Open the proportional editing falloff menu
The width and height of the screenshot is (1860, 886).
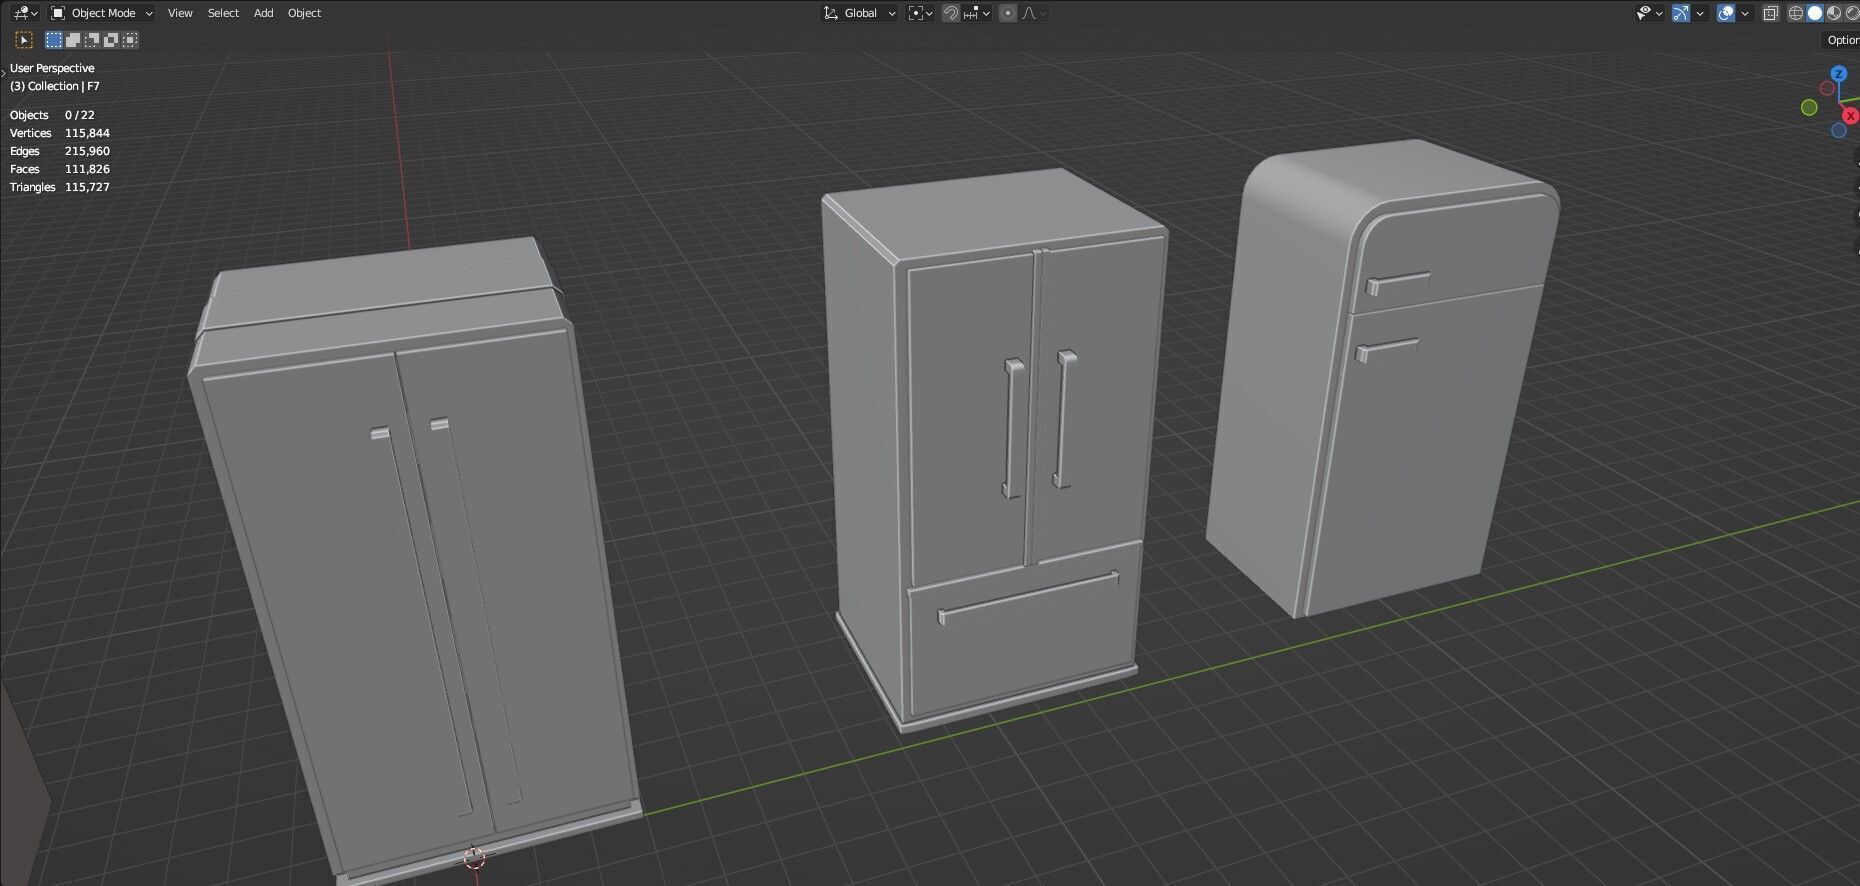click(1034, 13)
